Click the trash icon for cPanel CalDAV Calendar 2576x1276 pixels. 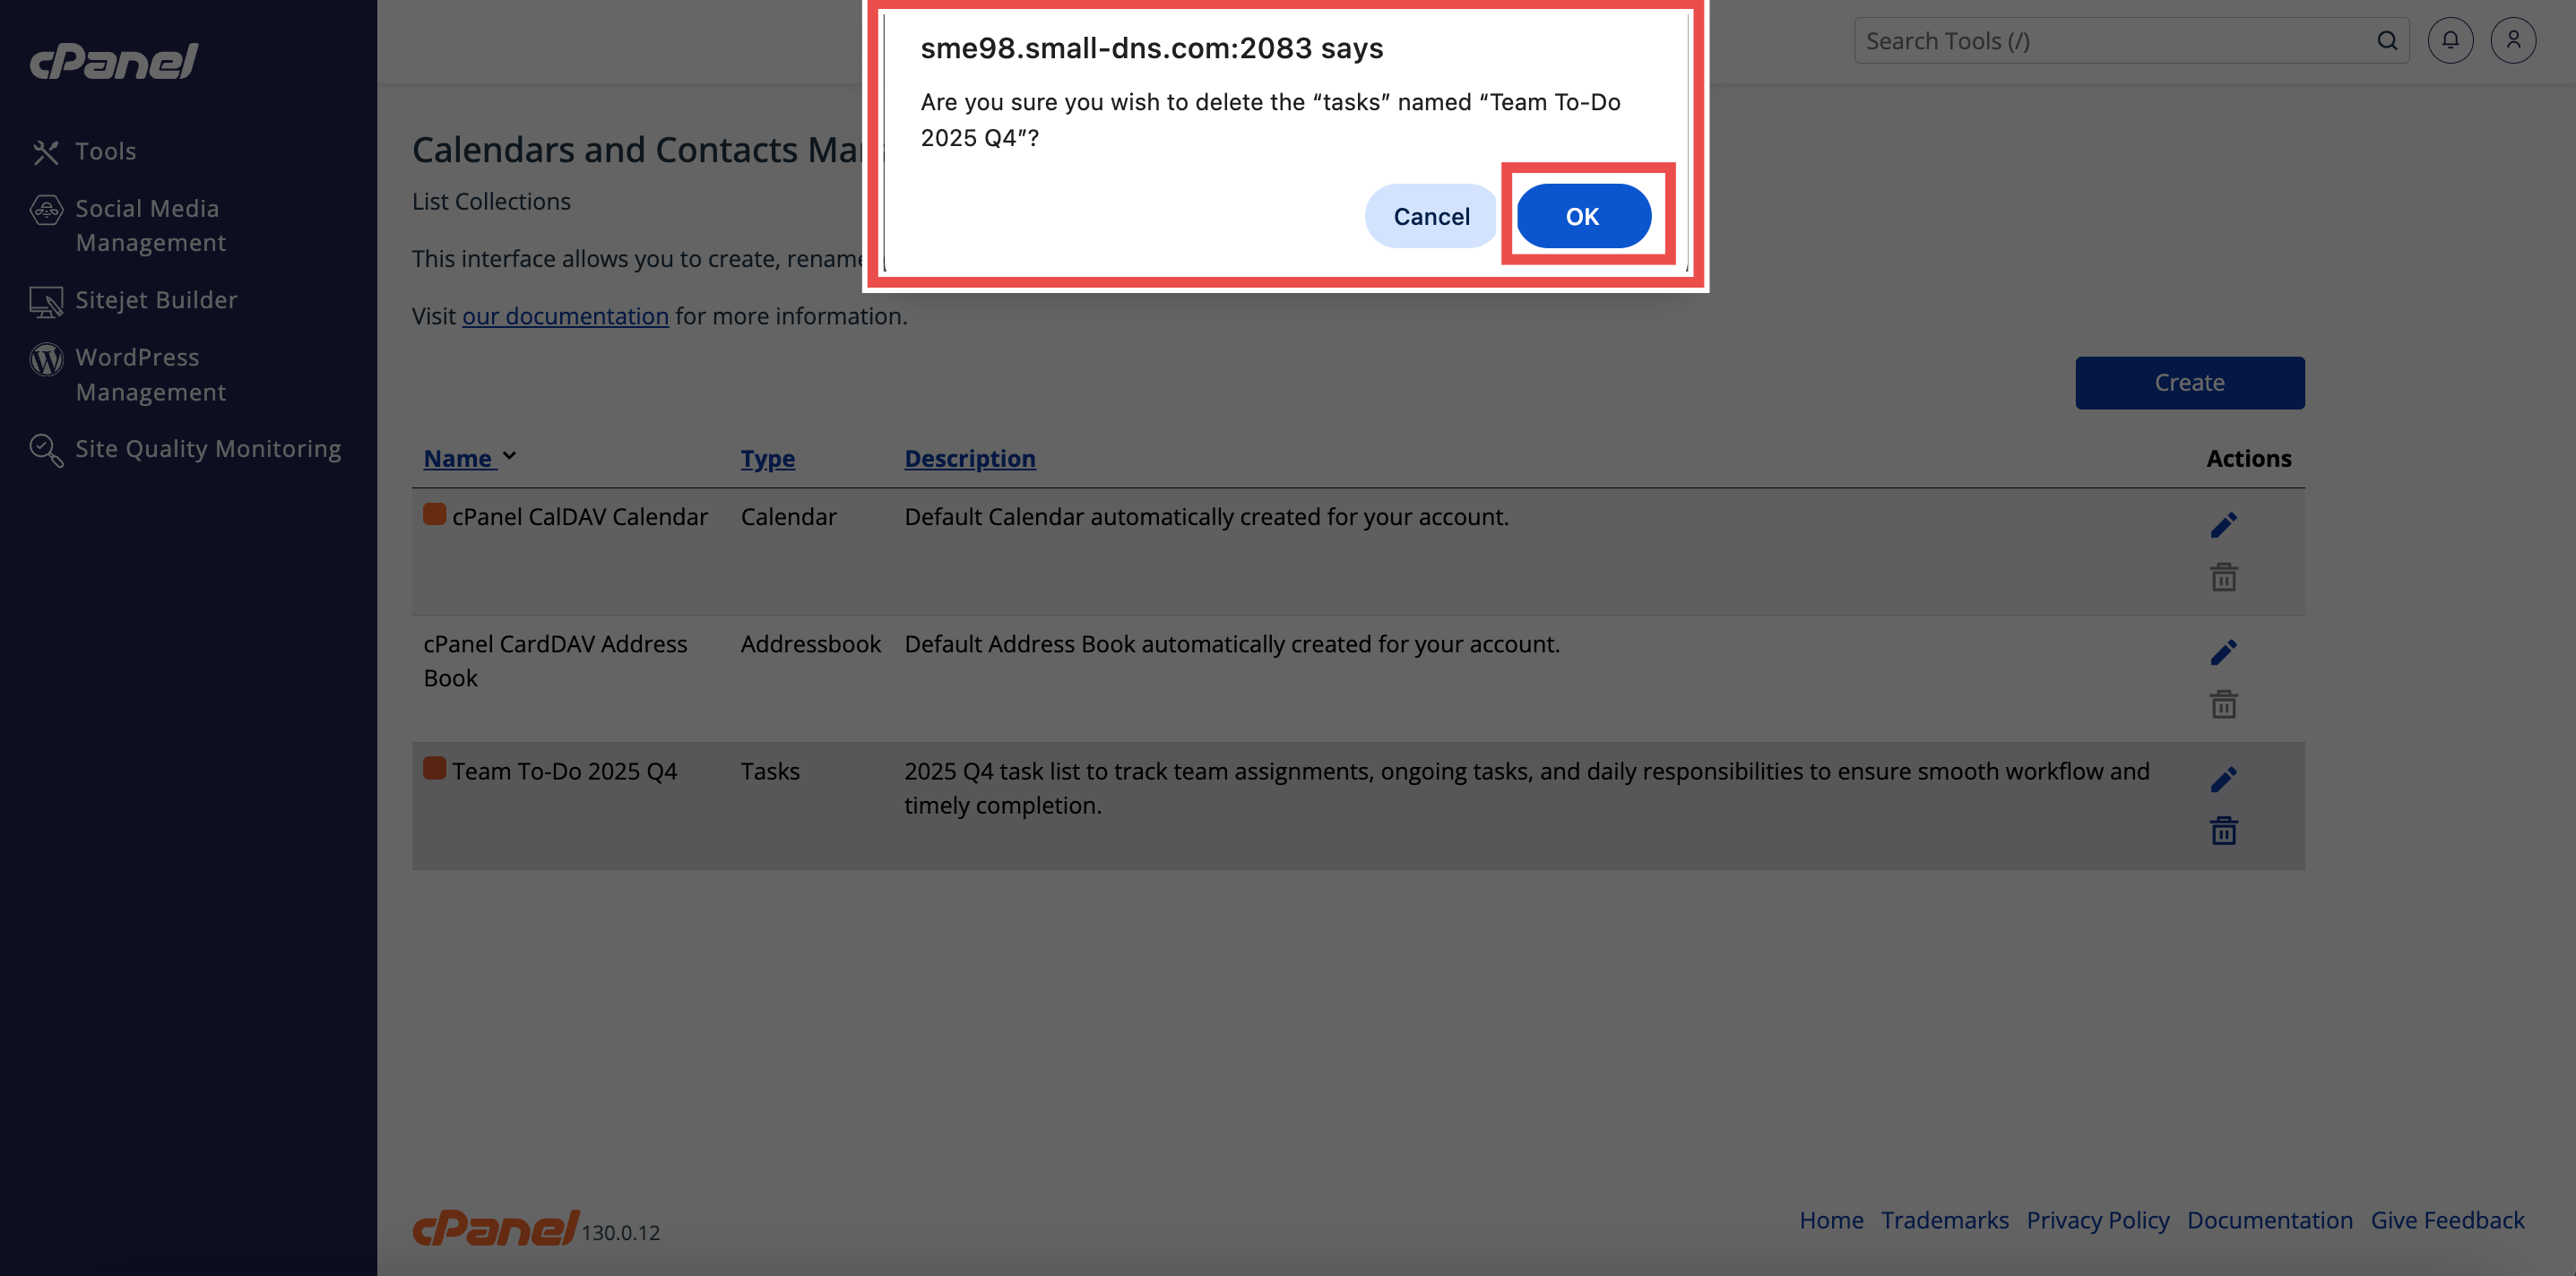point(2222,577)
